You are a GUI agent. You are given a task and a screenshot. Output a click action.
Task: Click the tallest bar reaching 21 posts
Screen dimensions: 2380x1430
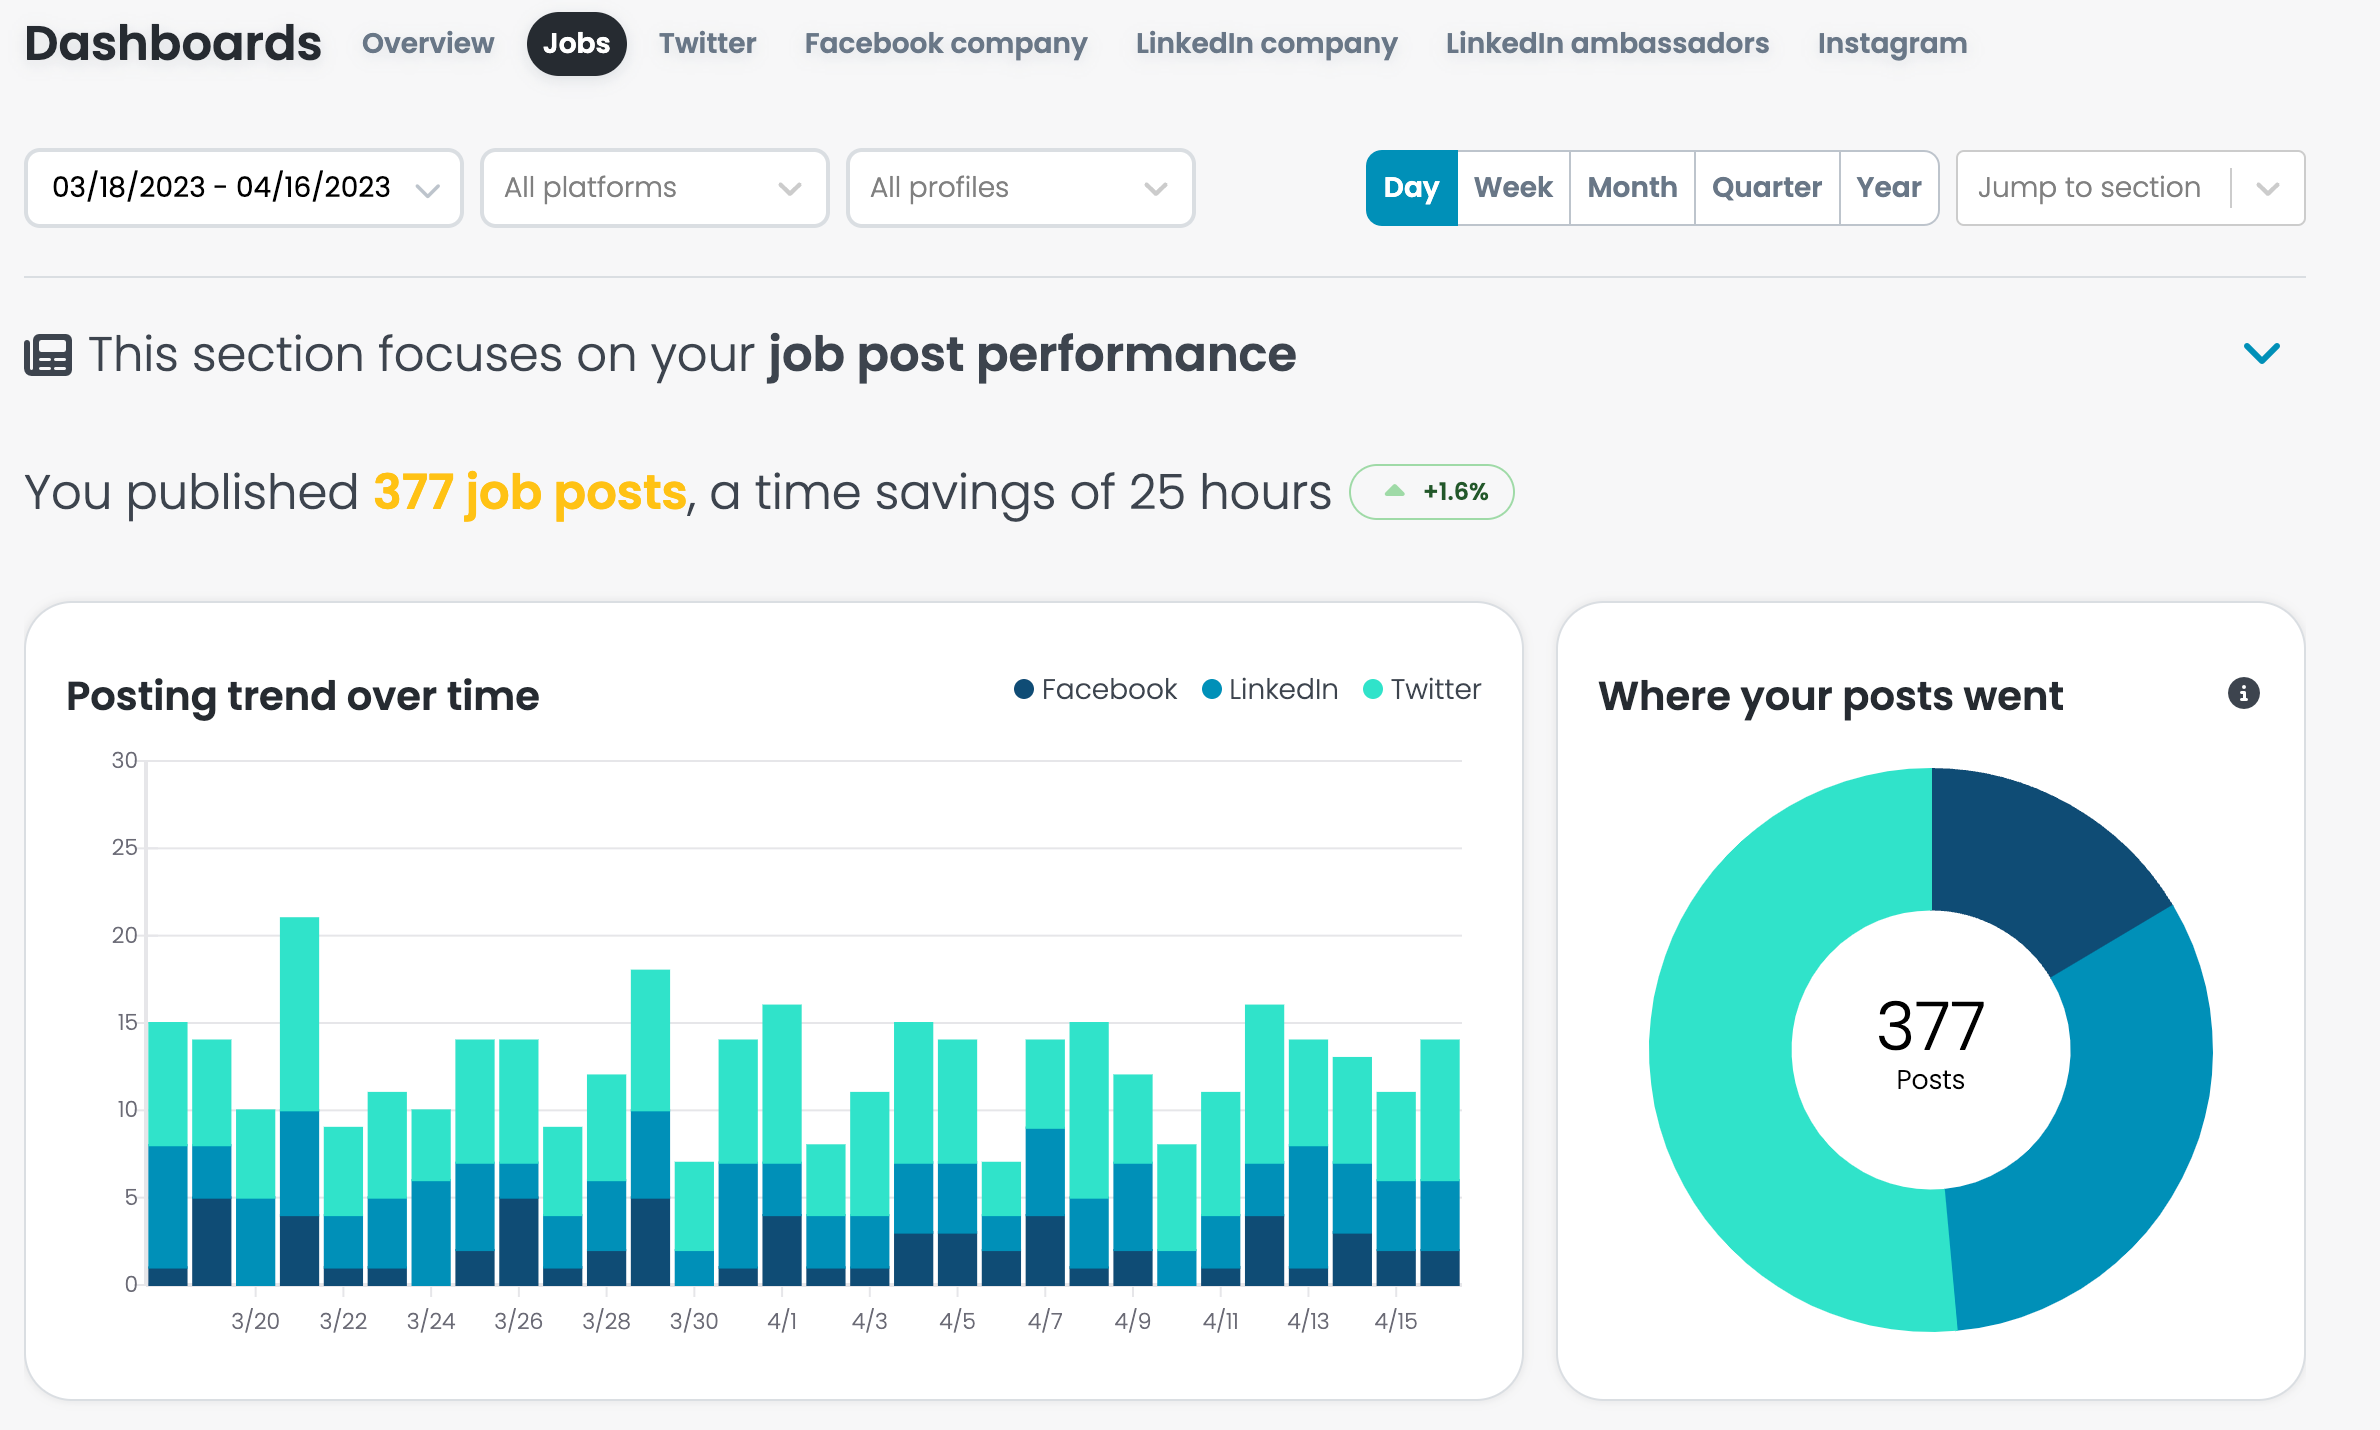point(300,1100)
